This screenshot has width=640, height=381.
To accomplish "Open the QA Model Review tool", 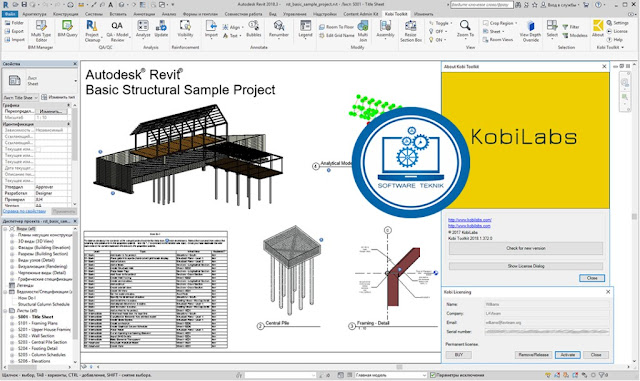I will [117, 31].
